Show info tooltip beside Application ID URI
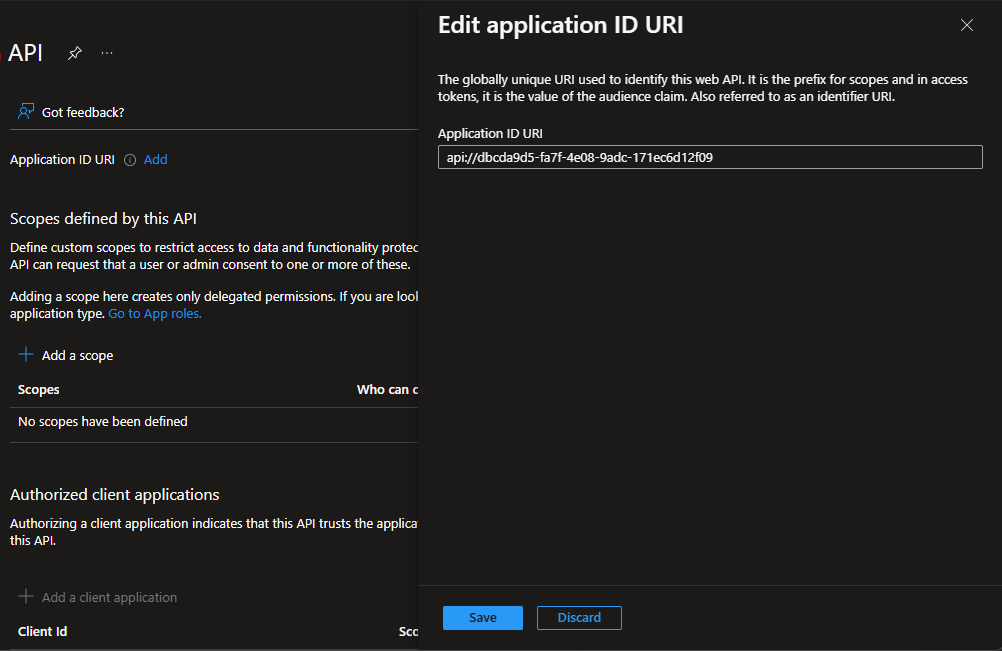The width and height of the screenshot is (1002, 651). click(130, 160)
